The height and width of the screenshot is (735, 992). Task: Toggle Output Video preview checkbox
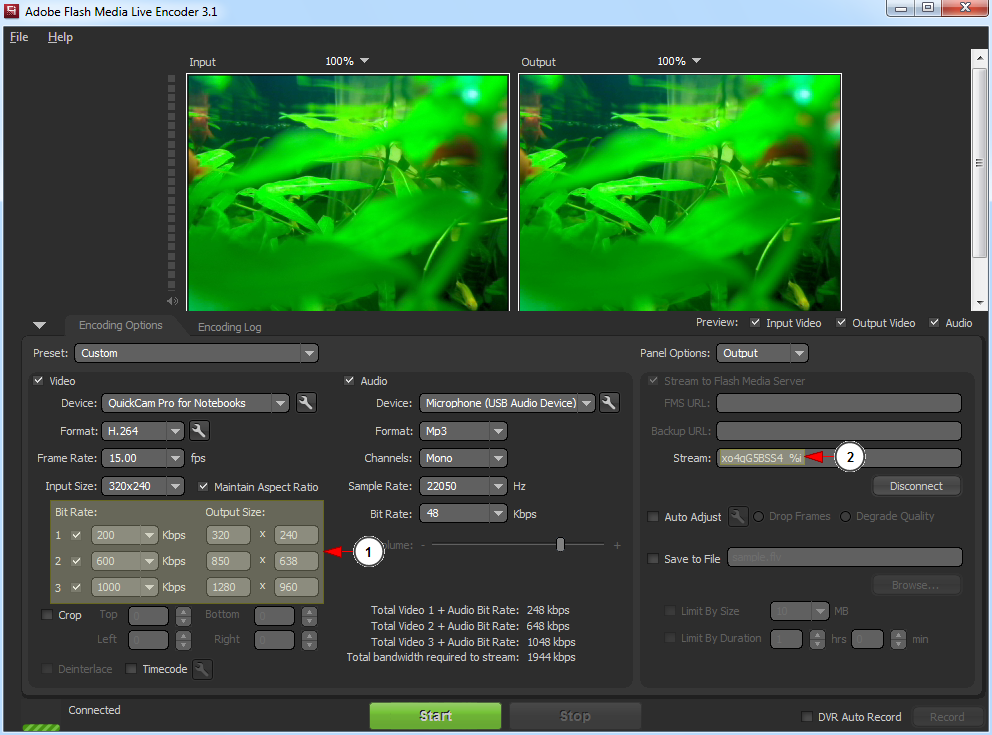(x=841, y=323)
